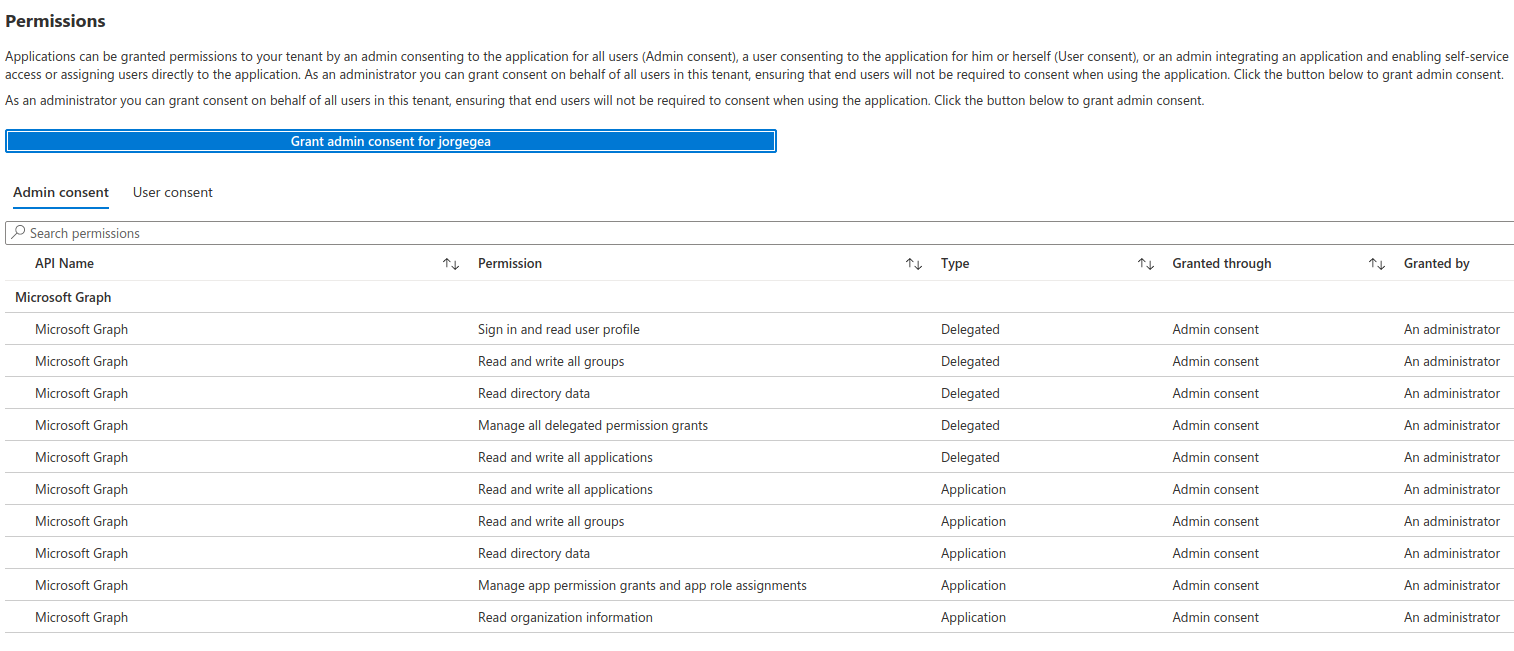The height and width of the screenshot is (651, 1514).
Task: Click Microsoft Graph API cell in Sign in row
Action: tap(81, 329)
